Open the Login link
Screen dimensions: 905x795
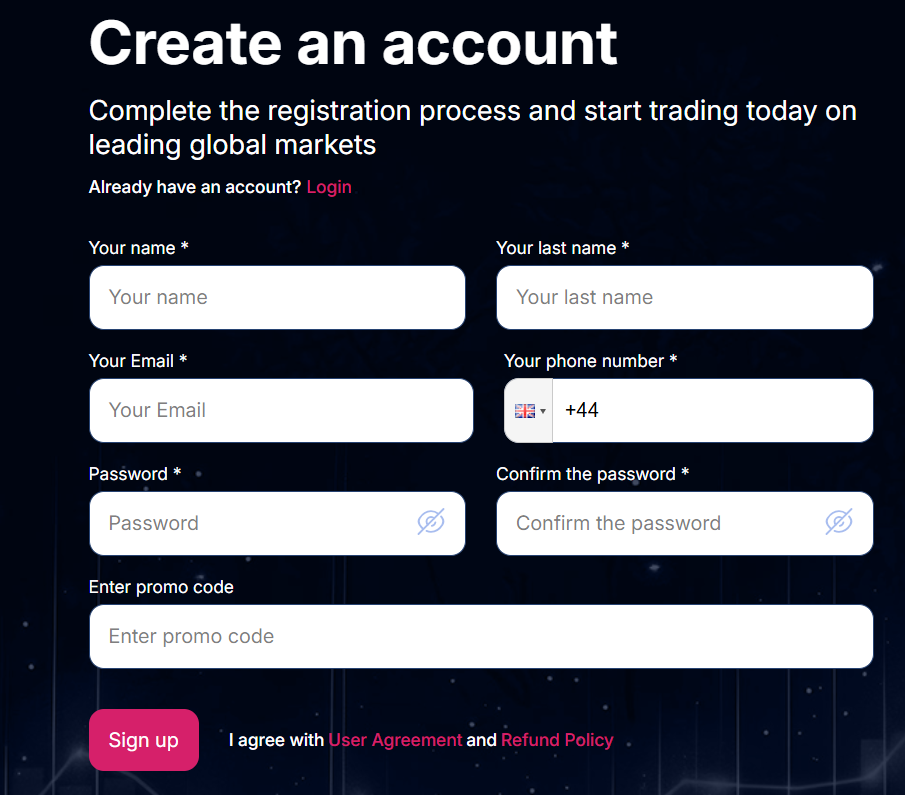pos(329,187)
